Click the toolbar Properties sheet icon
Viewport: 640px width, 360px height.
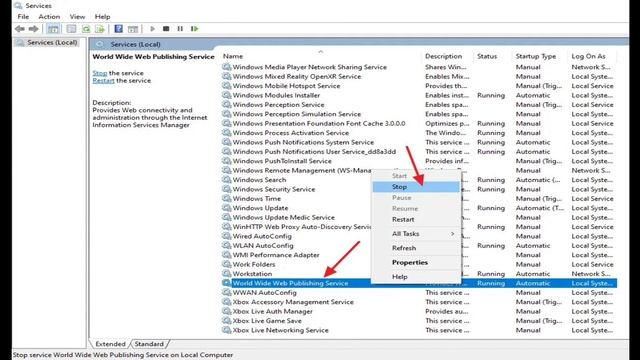71,29
